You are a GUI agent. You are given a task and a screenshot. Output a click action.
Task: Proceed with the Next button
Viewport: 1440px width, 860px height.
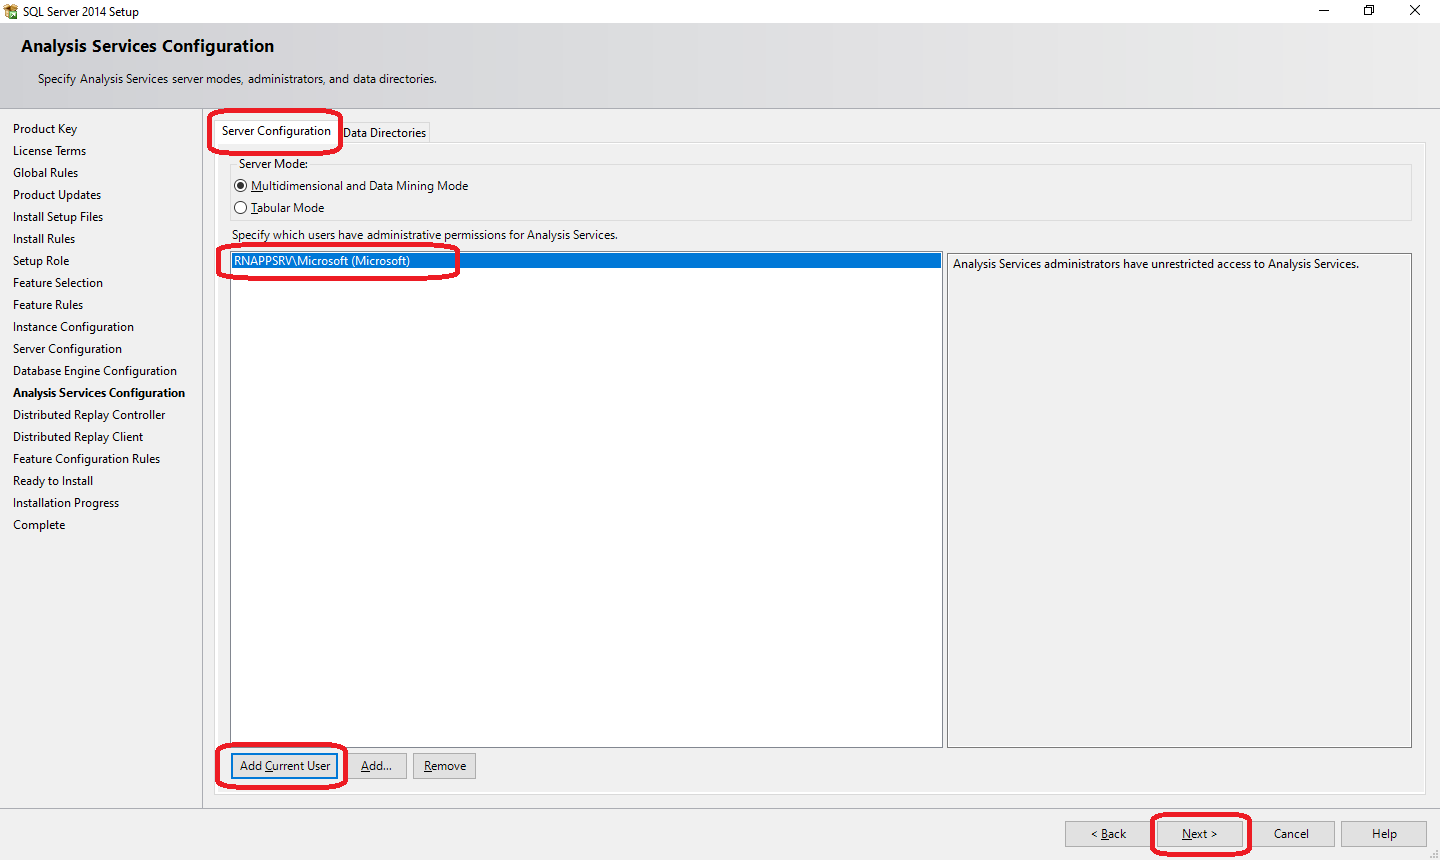1199,834
